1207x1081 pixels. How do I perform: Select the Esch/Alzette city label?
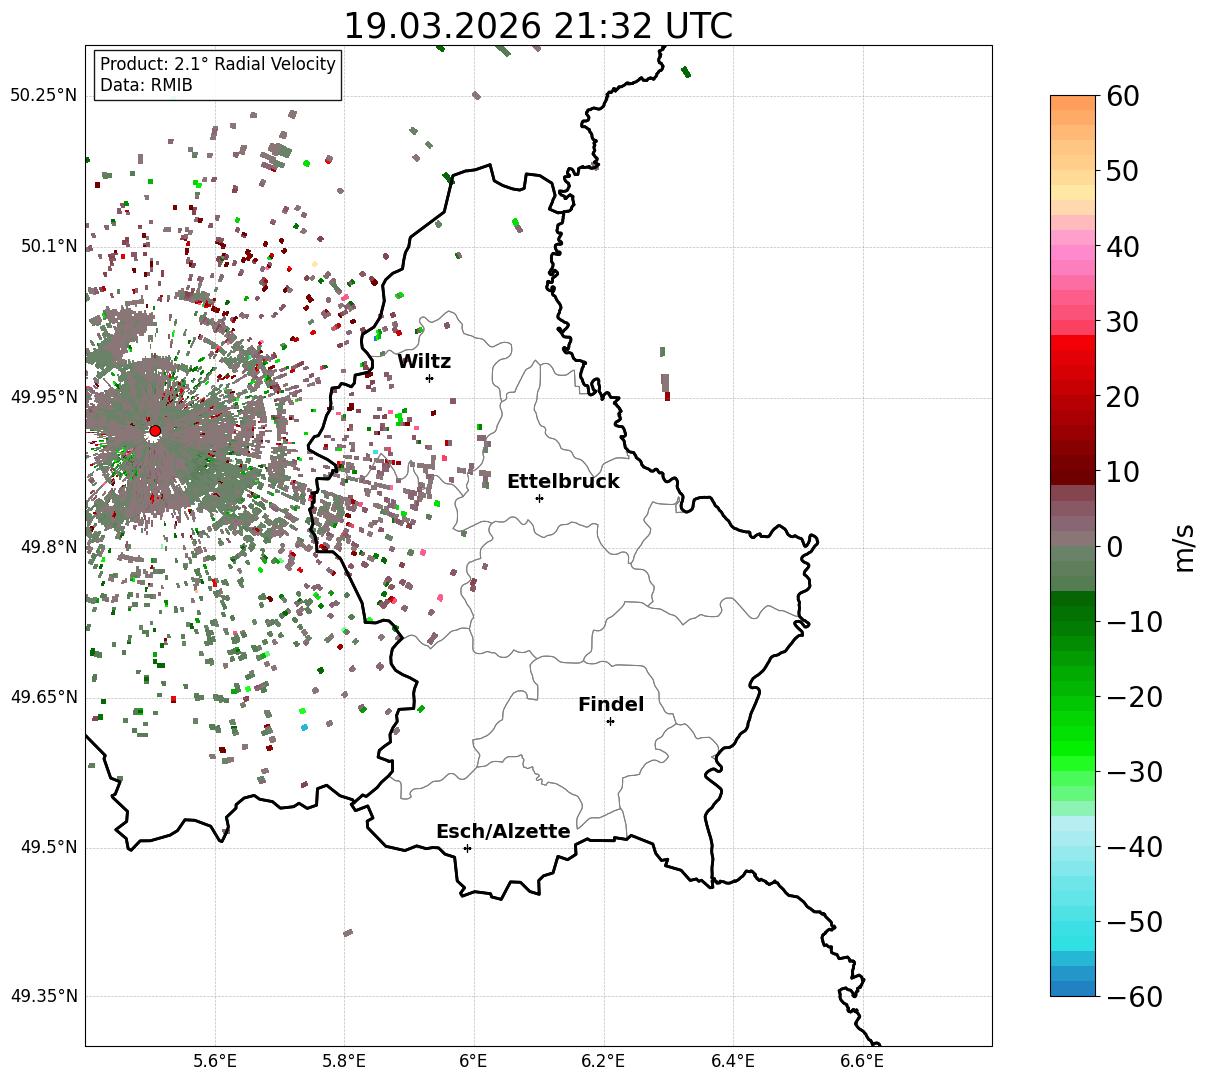[503, 832]
